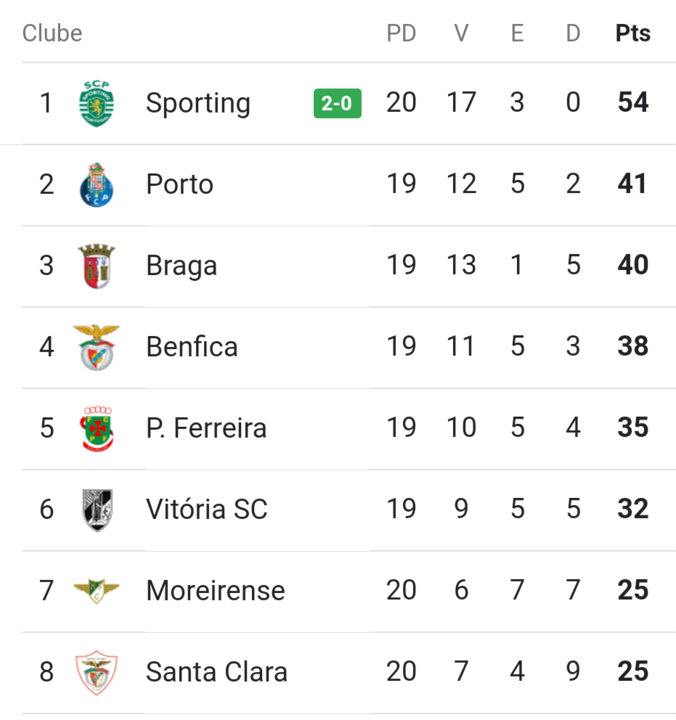
Task: Click the P. Ferreira club crest
Action: click(x=97, y=428)
